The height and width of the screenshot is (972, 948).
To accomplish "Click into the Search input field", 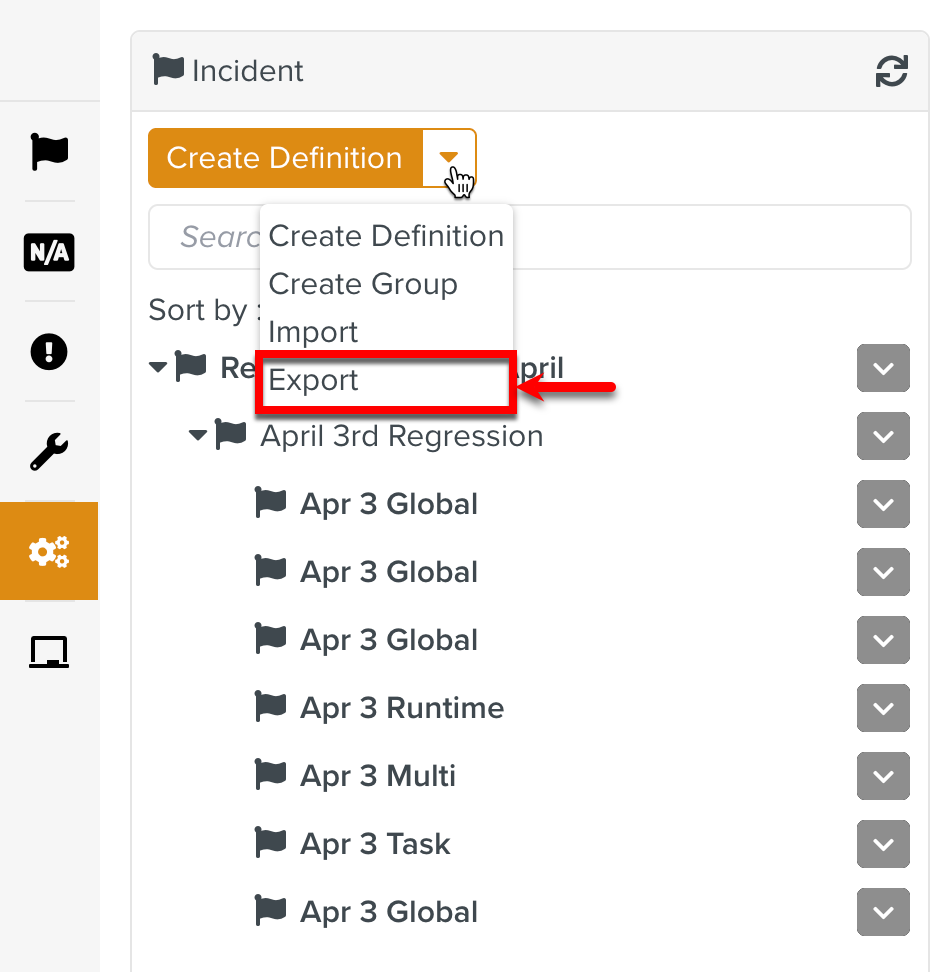I will click(700, 237).
